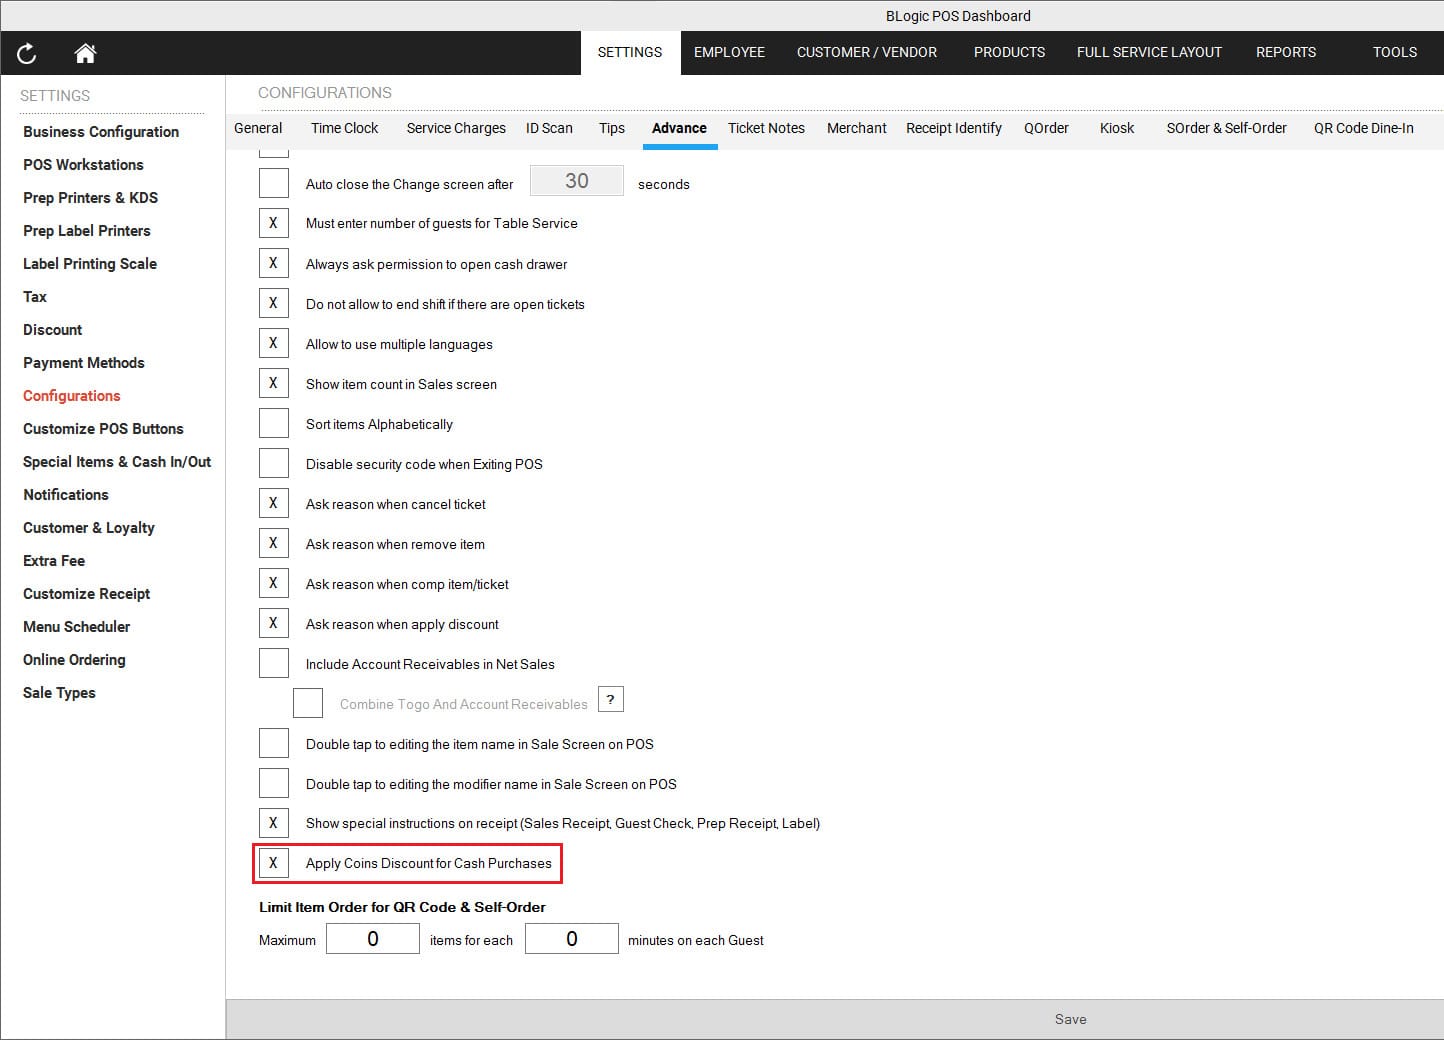Screen dimensions: 1444x1040
Task: Click the refresh icon in the top bar
Action: click(x=27, y=53)
